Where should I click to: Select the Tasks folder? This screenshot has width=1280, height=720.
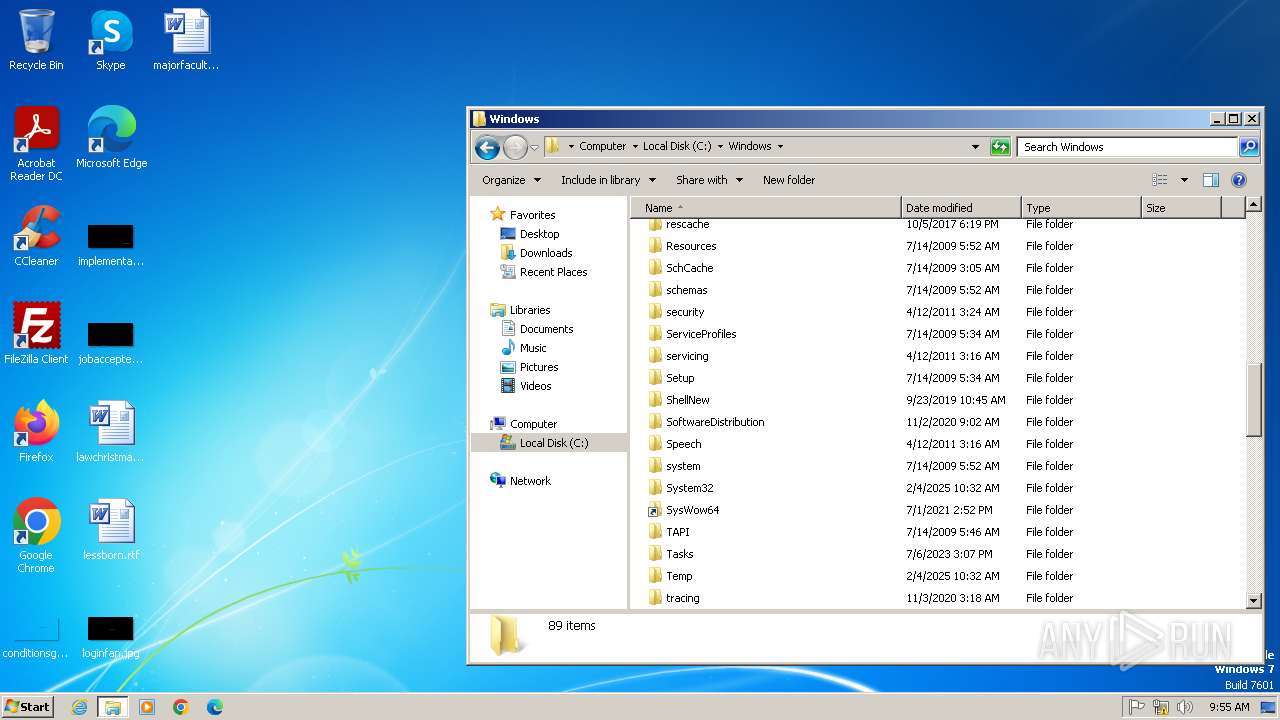(679, 554)
